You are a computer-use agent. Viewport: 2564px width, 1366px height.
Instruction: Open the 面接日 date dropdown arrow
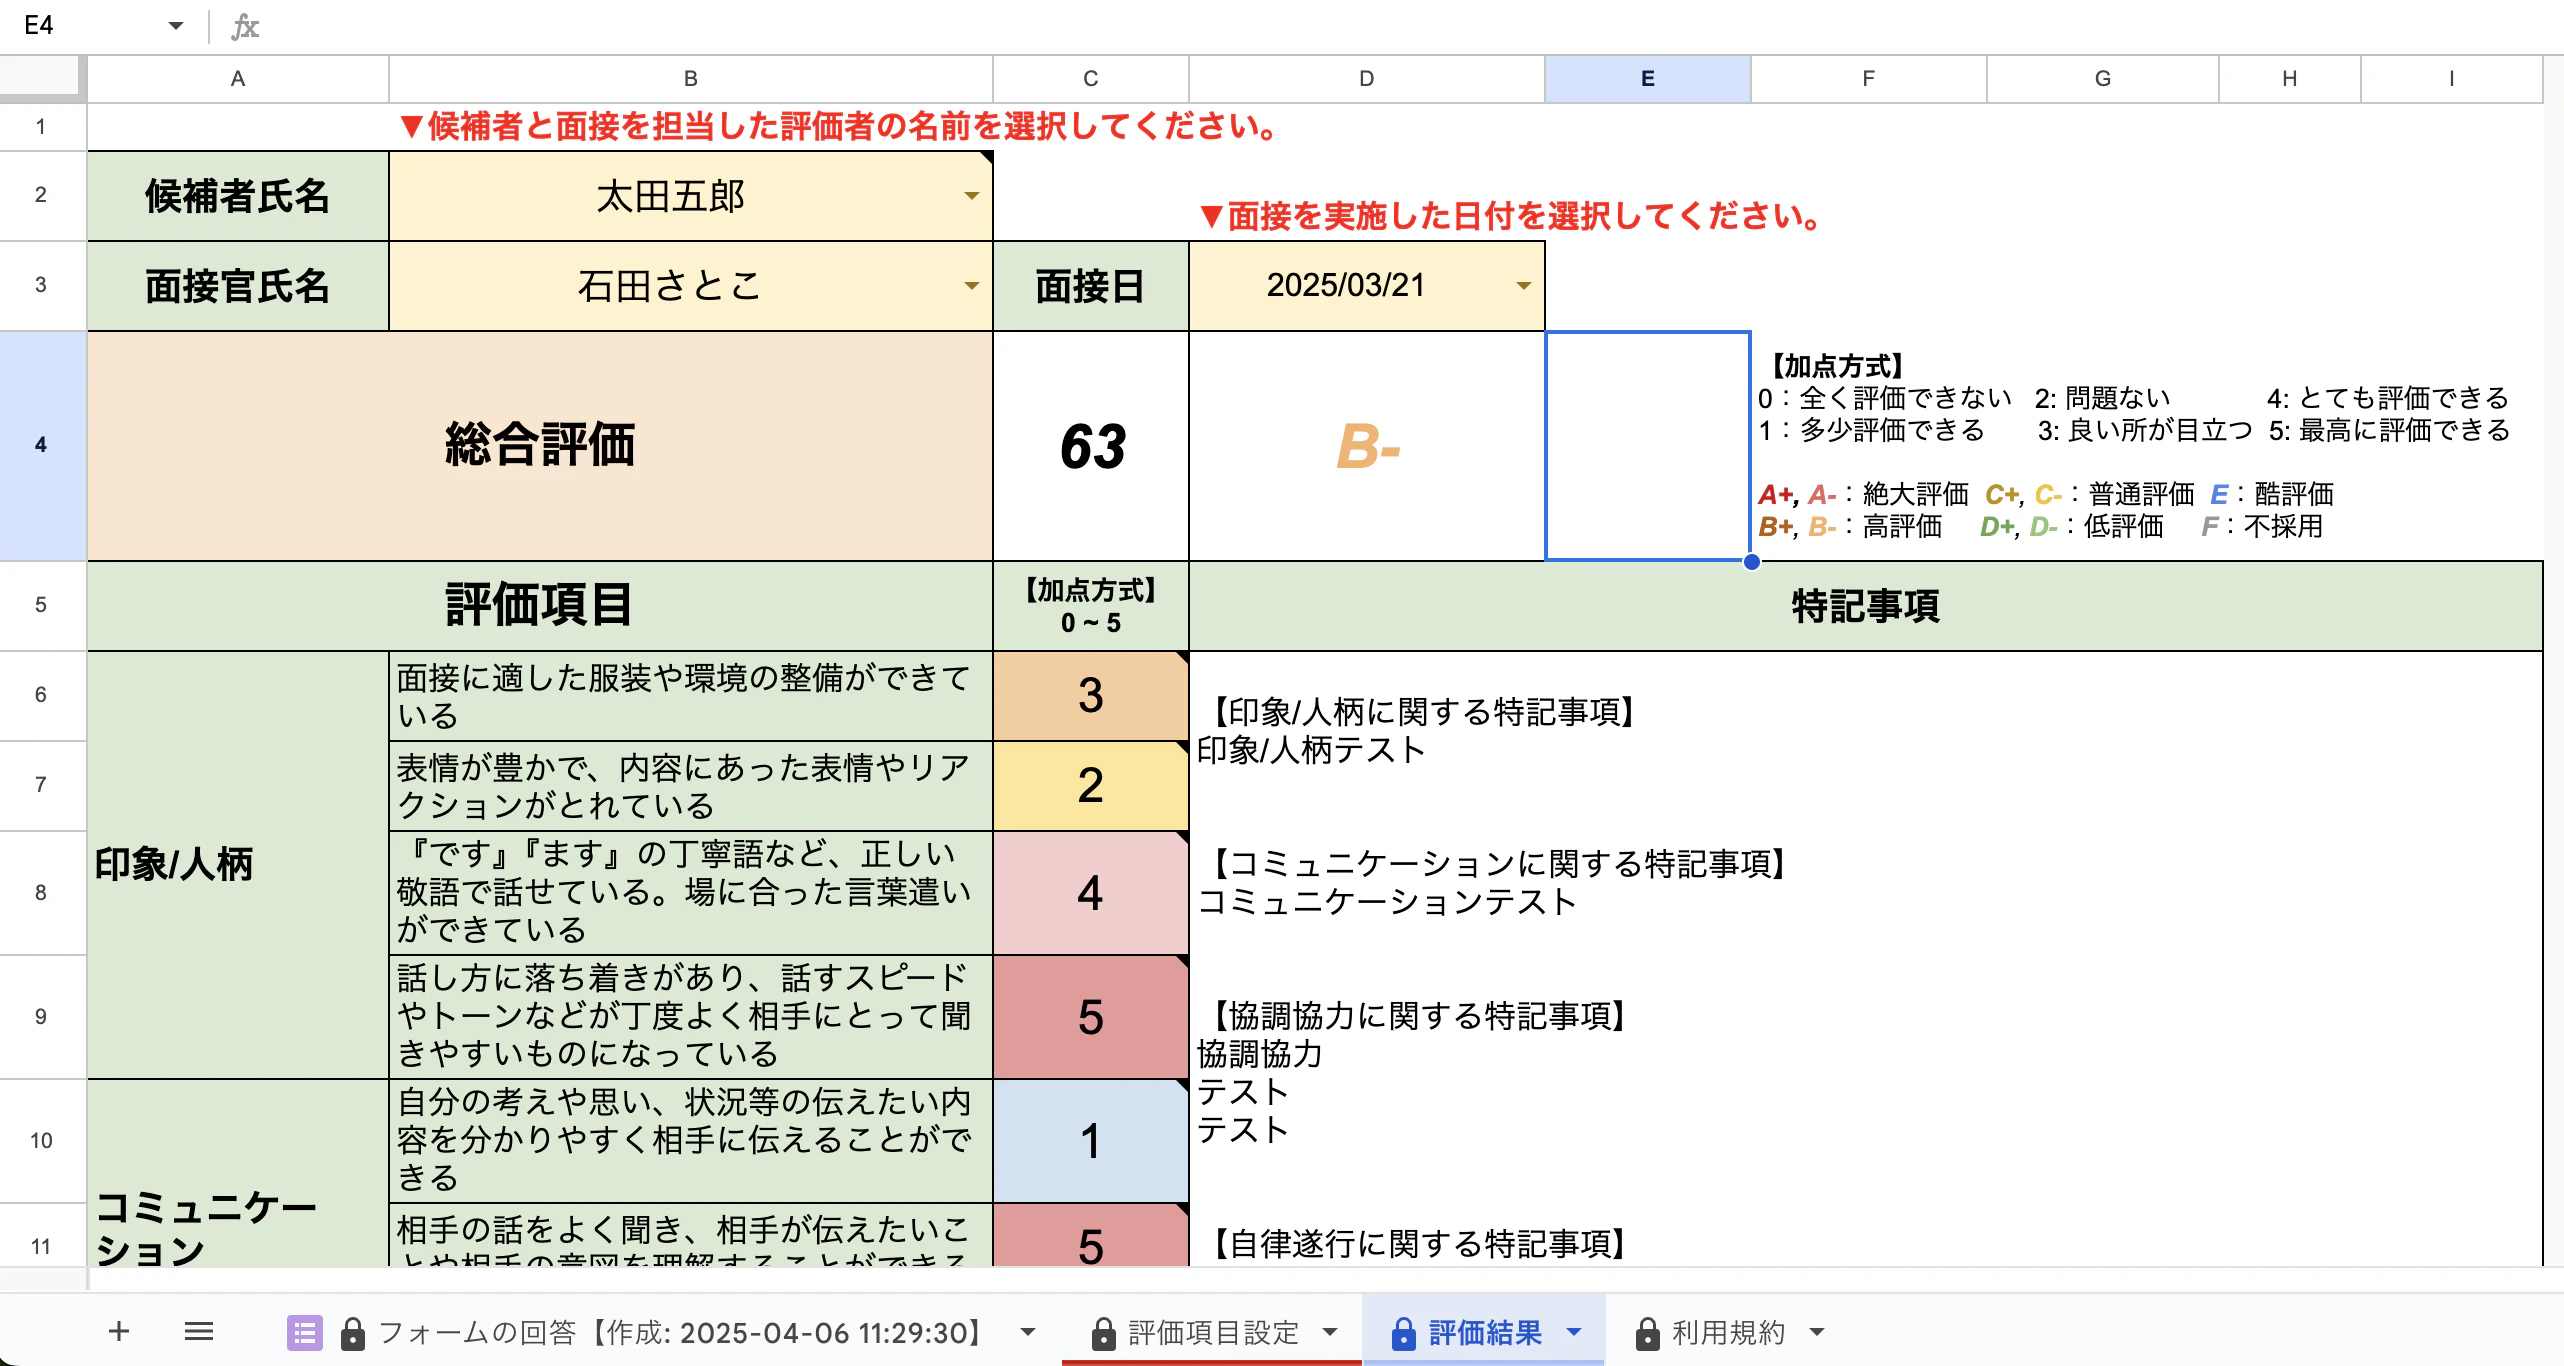tap(1523, 286)
